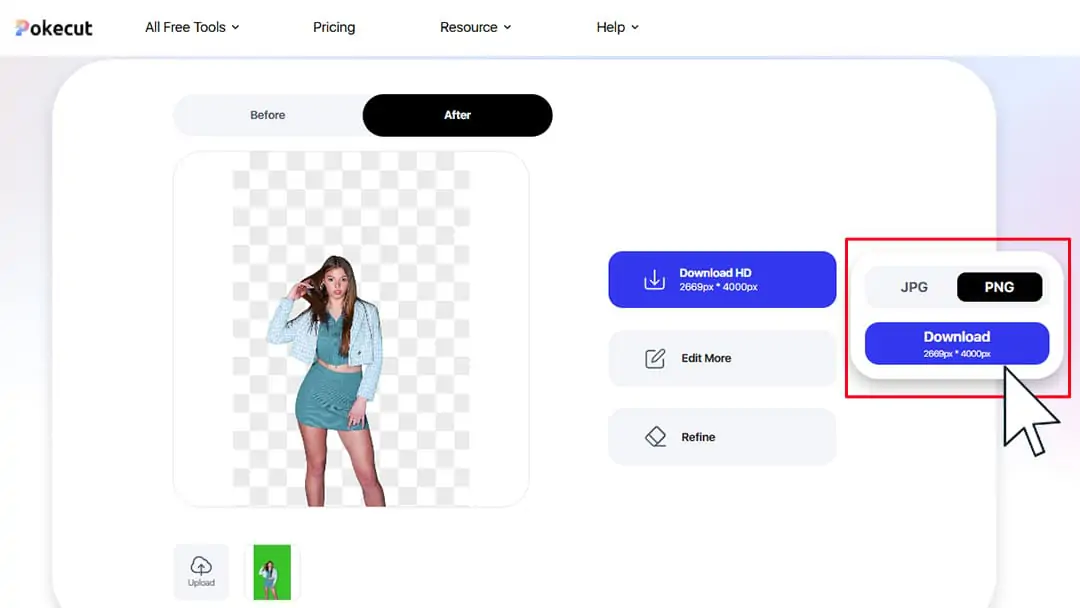The height and width of the screenshot is (608, 1080).
Task: Click the Download HD button label
Action: coord(715,273)
